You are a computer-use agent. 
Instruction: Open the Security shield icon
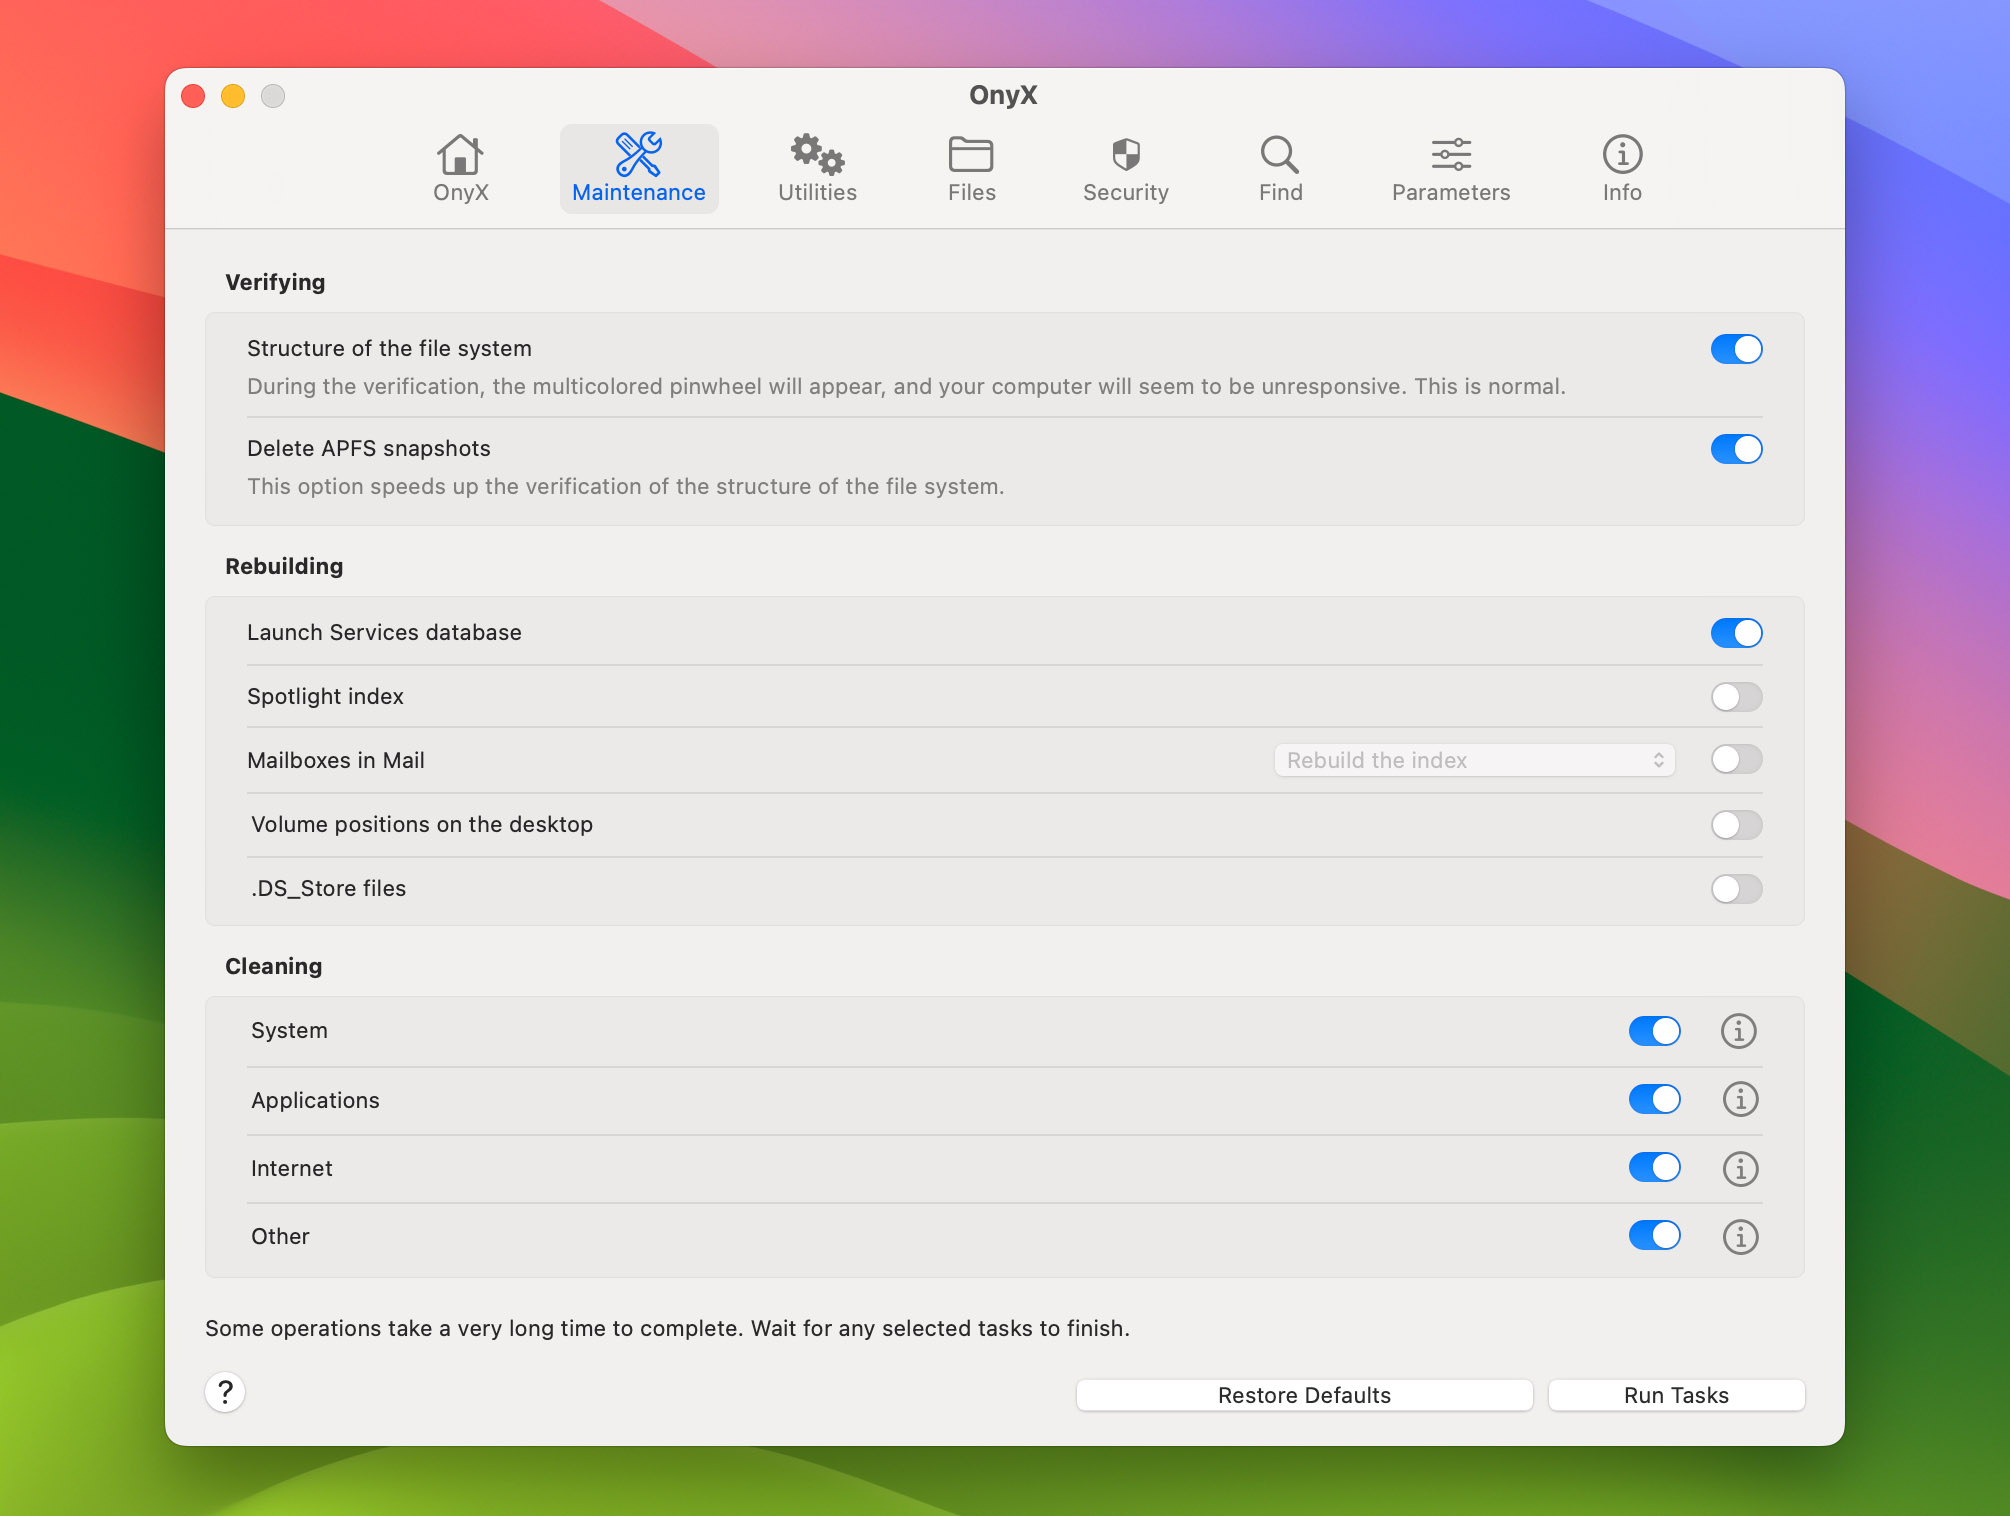1126,155
